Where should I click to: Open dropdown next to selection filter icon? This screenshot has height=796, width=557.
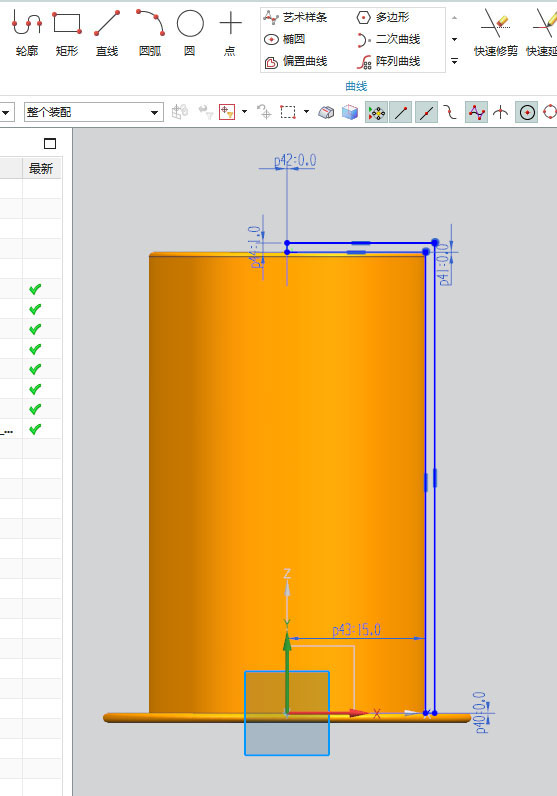tap(244, 112)
